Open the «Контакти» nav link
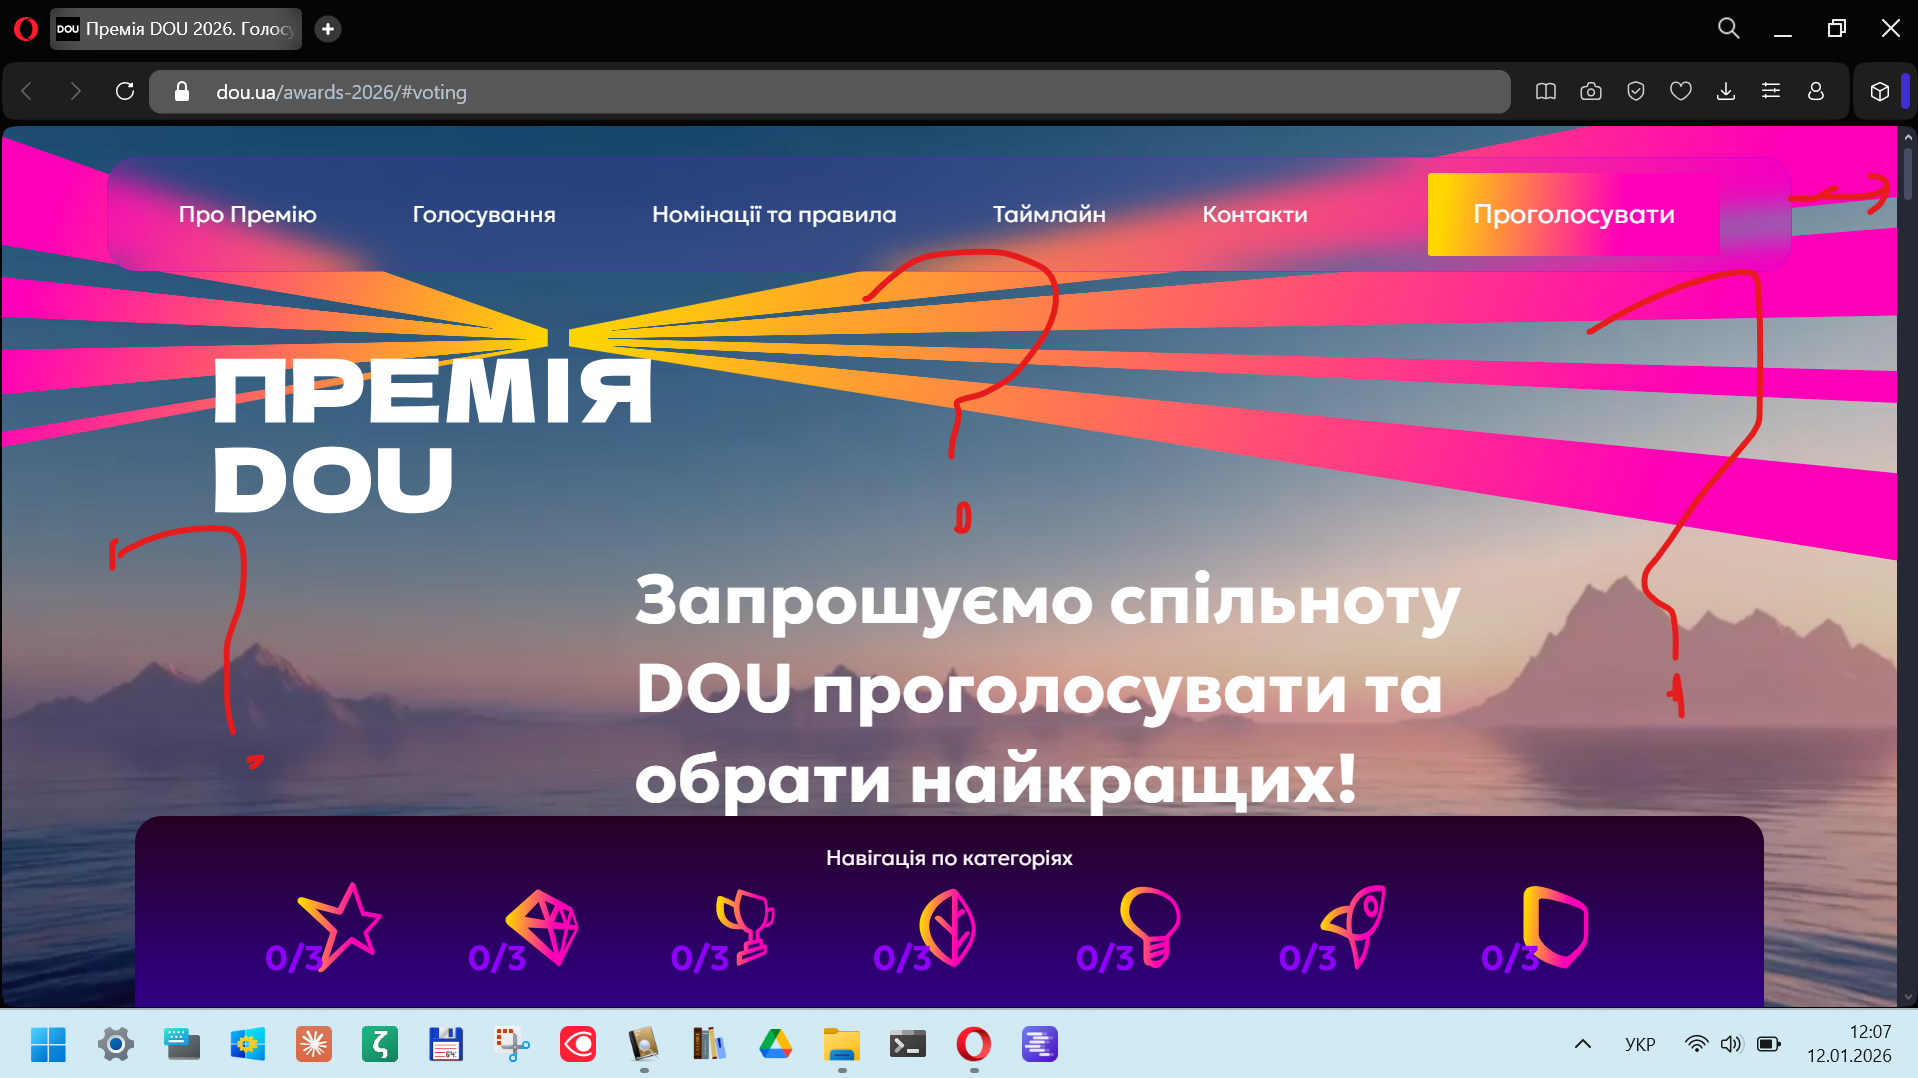Image resolution: width=1918 pixels, height=1078 pixels. tap(1255, 214)
